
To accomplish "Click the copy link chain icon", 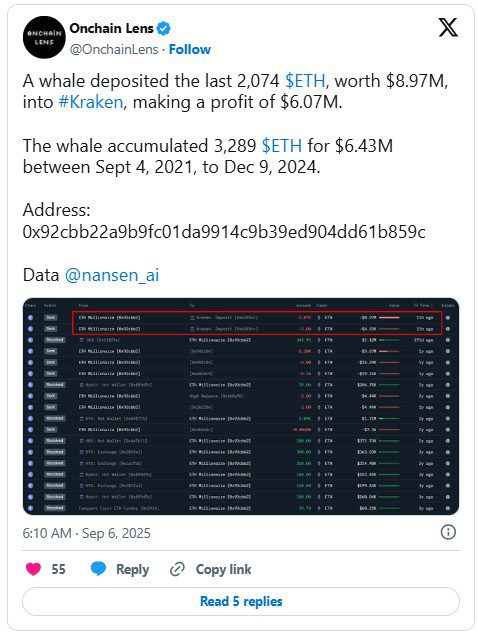I will [x=177, y=569].
